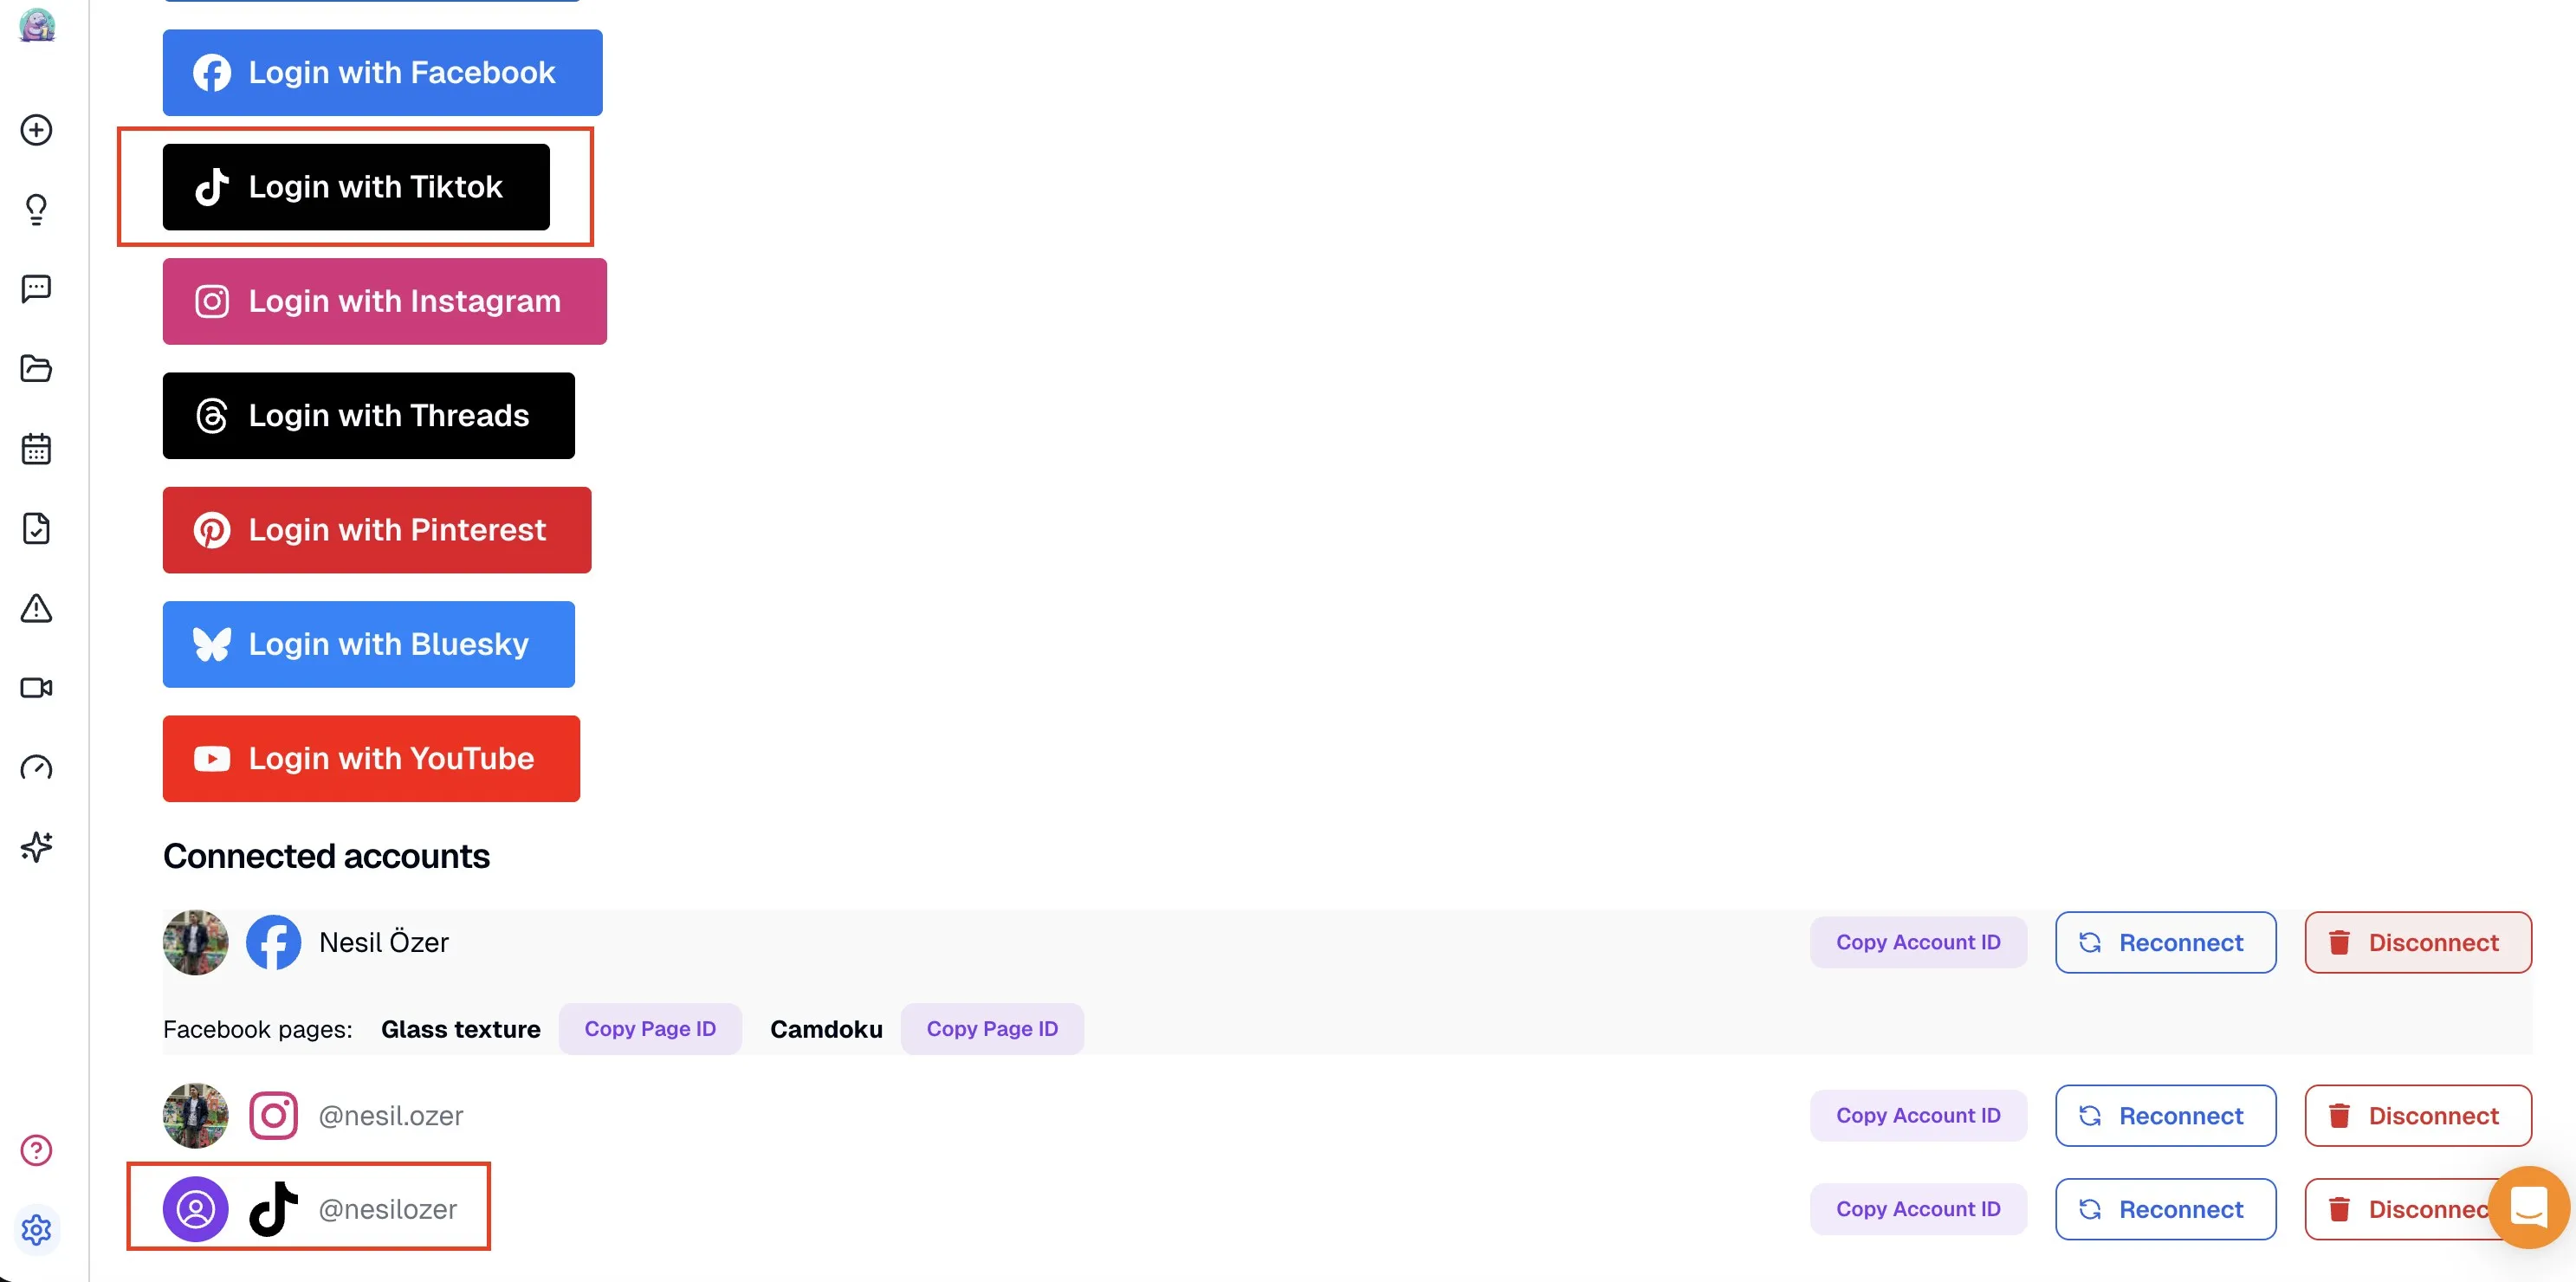This screenshot has height=1282, width=2576.
Task: Open the orange support chat widget
Action: click(x=2528, y=1207)
